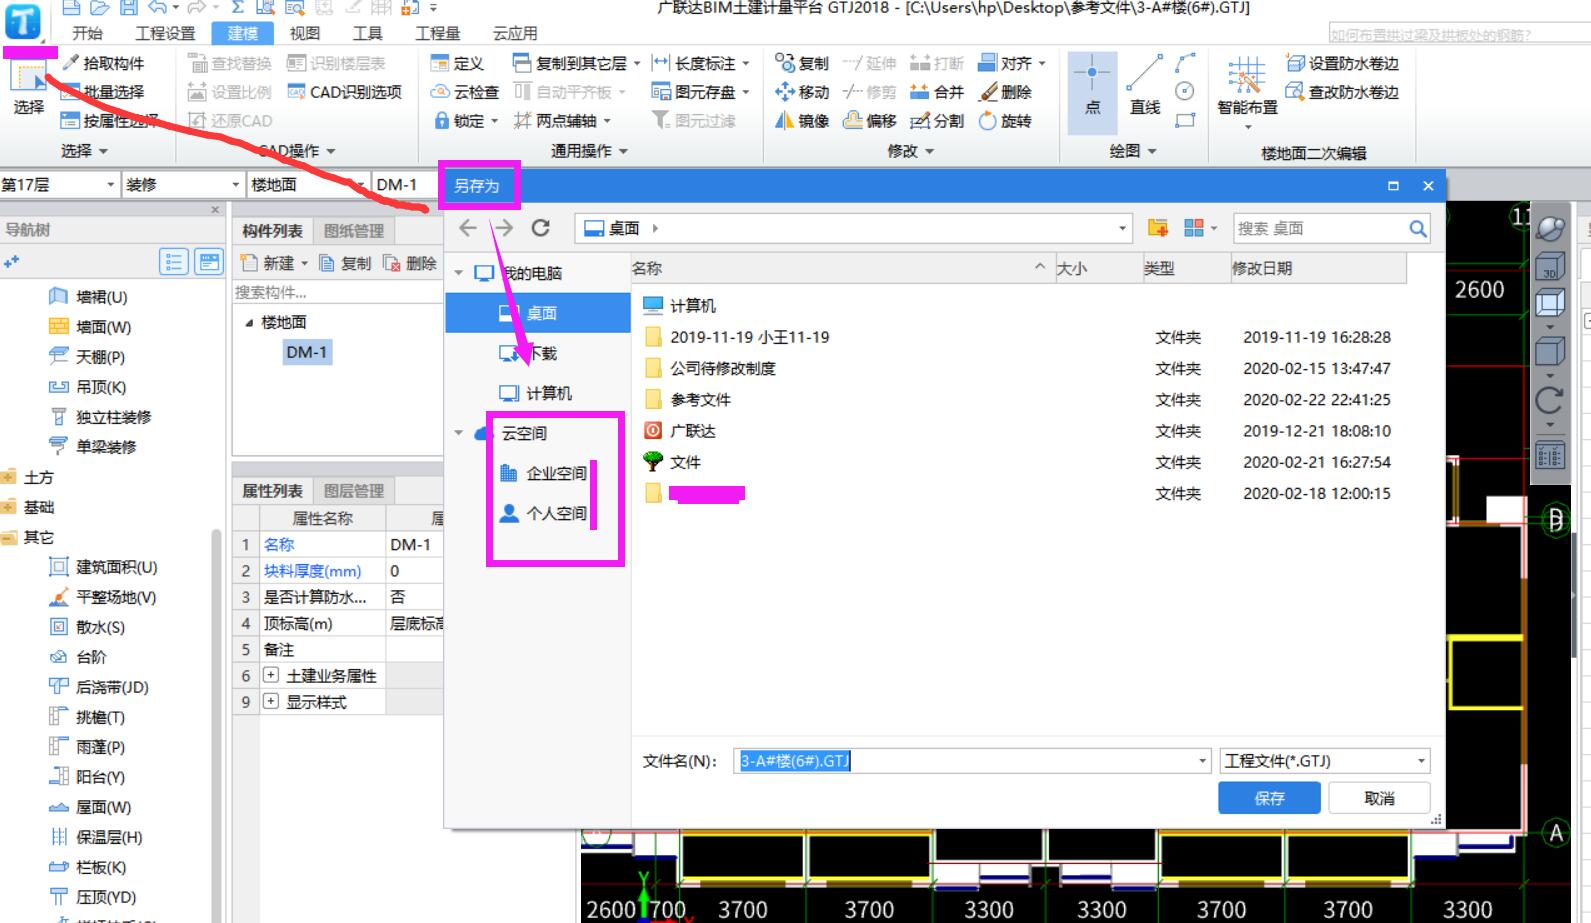Image resolution: width=1591 pixels, height=923 pixels.
Task: Click CAD识别选项 recognition options
Action: point(344,92)
